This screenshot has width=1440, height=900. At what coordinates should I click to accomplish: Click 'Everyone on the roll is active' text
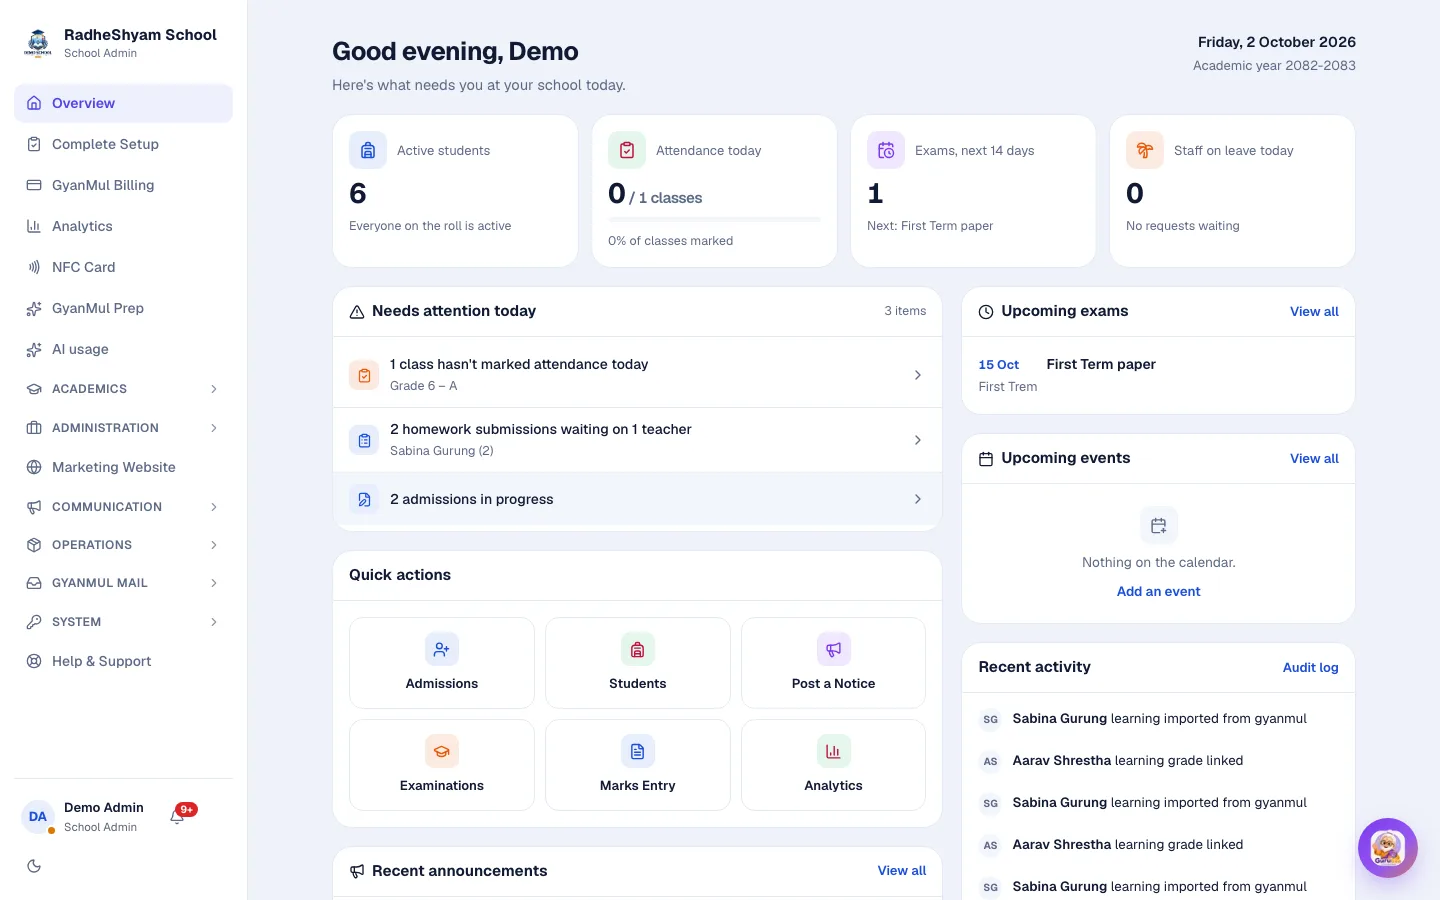point(430,226)
